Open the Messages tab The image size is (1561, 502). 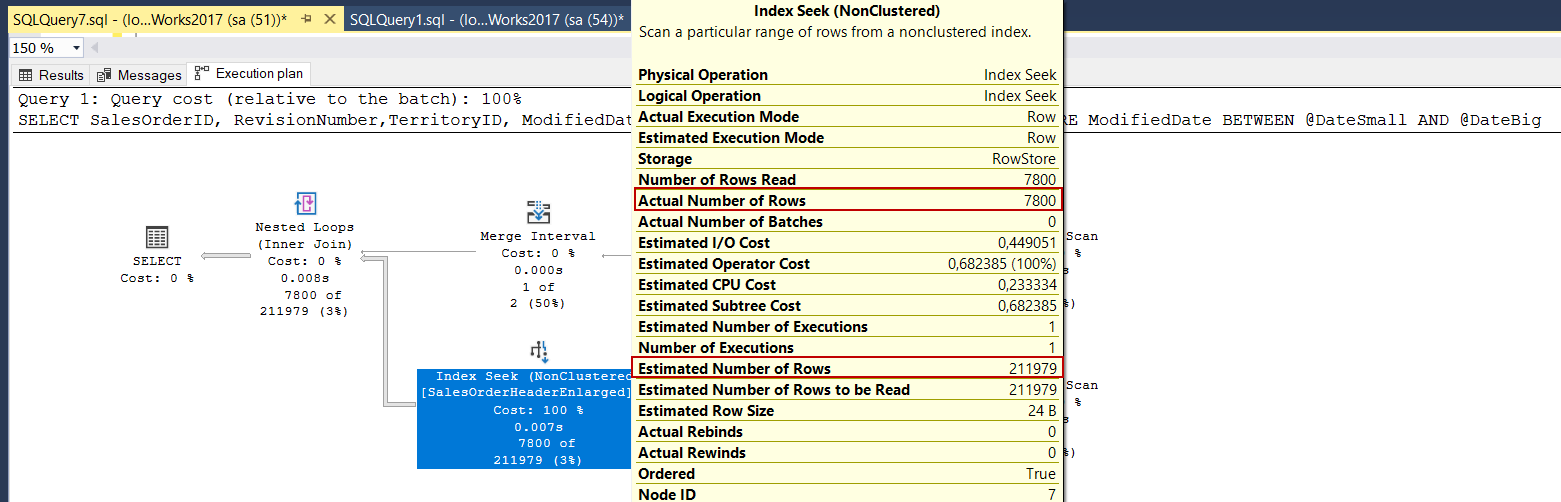139,75
